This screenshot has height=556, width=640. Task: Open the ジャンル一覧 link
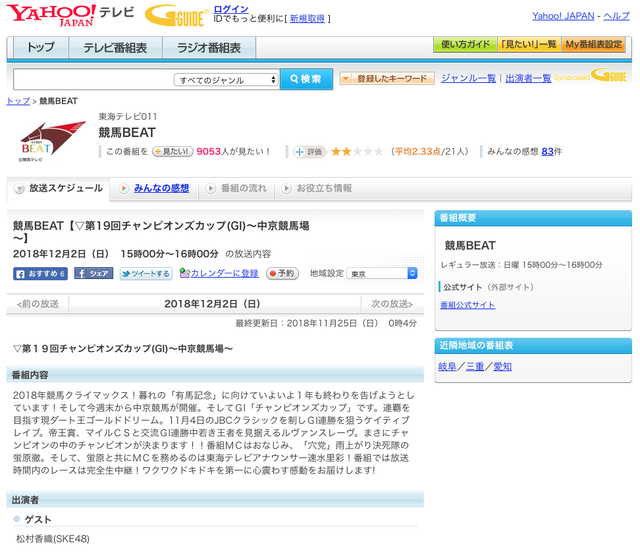pos(468,78)
